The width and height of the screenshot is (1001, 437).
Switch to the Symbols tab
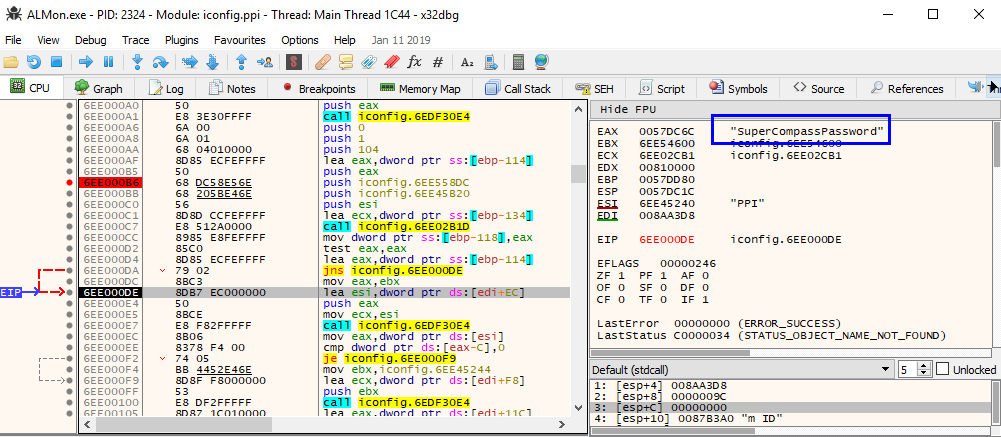739,89
